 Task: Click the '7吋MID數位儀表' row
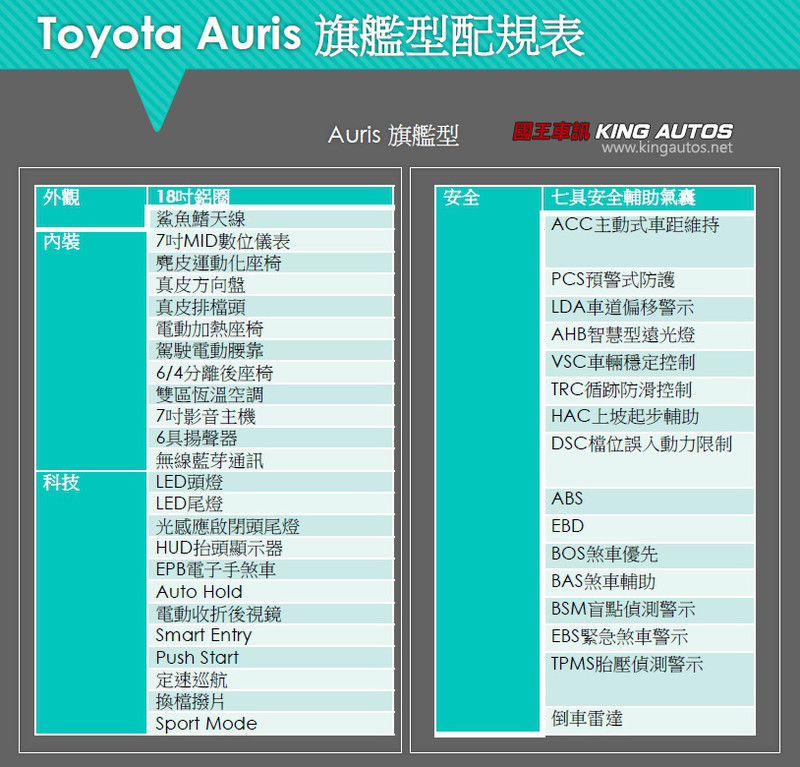(x=270, y=241)
